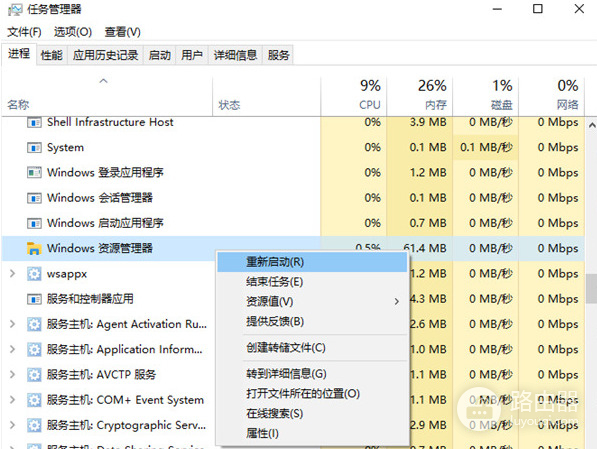Click the 0.1 MB/秒 disk value for System

click(486, 147)
